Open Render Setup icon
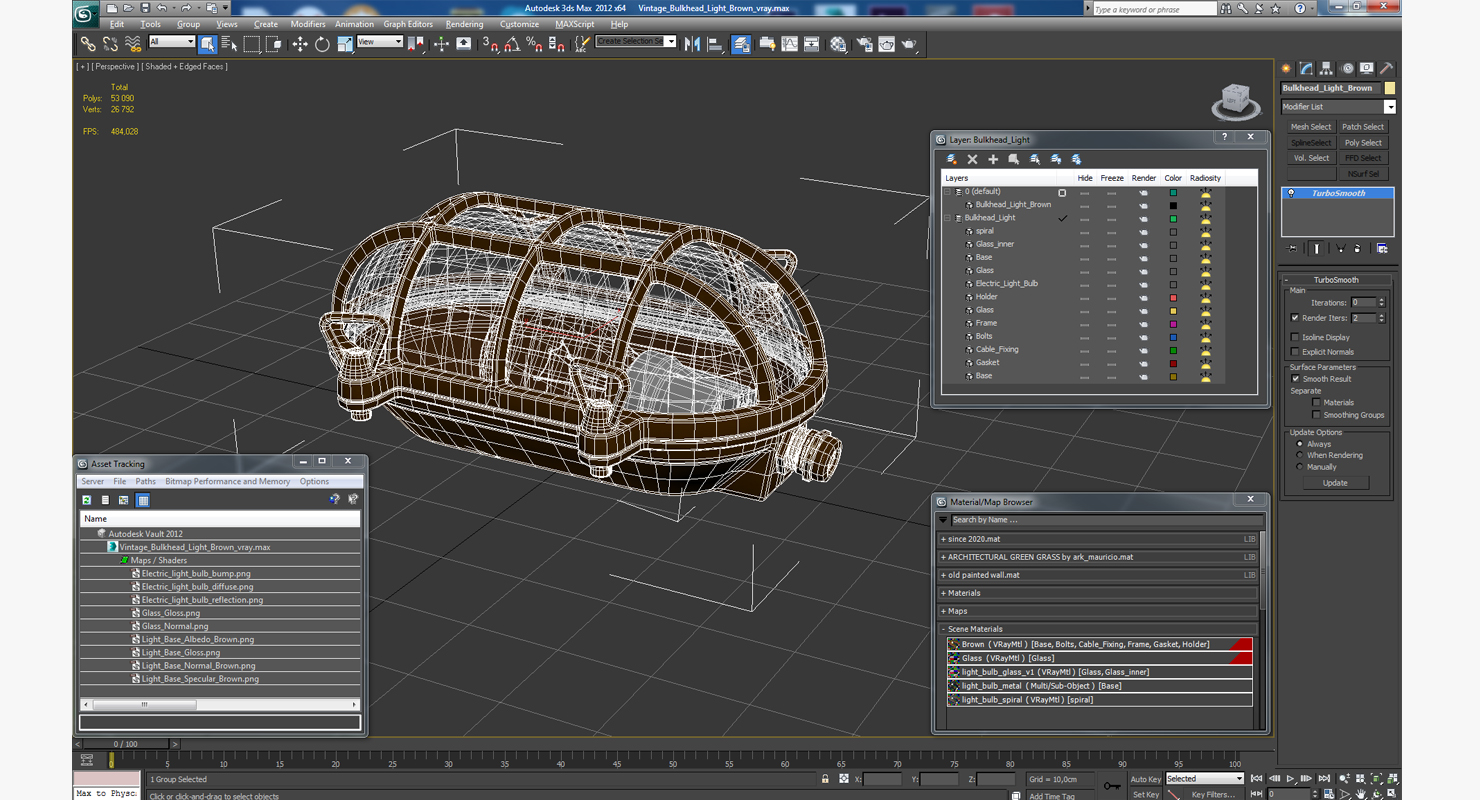 [864, 44]
